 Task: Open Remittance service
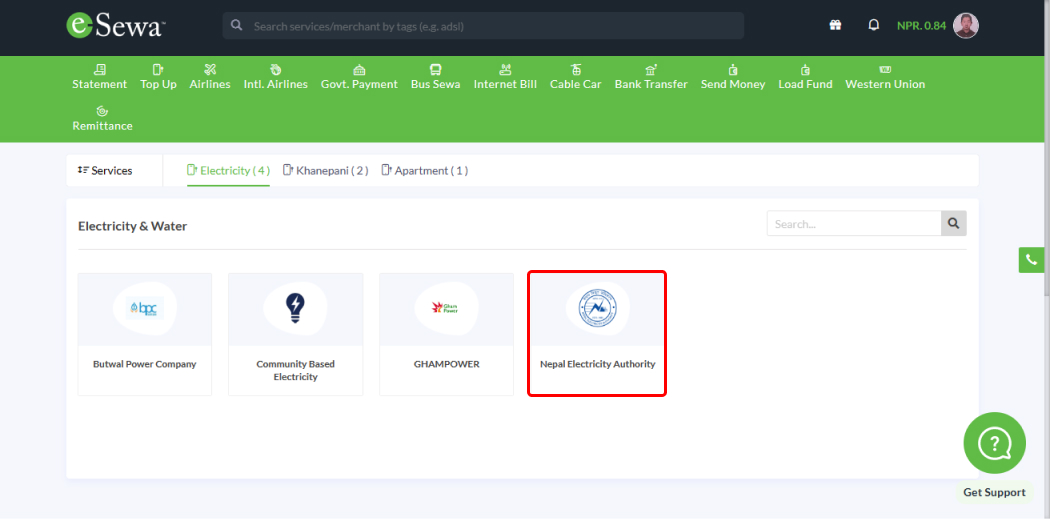102,119
